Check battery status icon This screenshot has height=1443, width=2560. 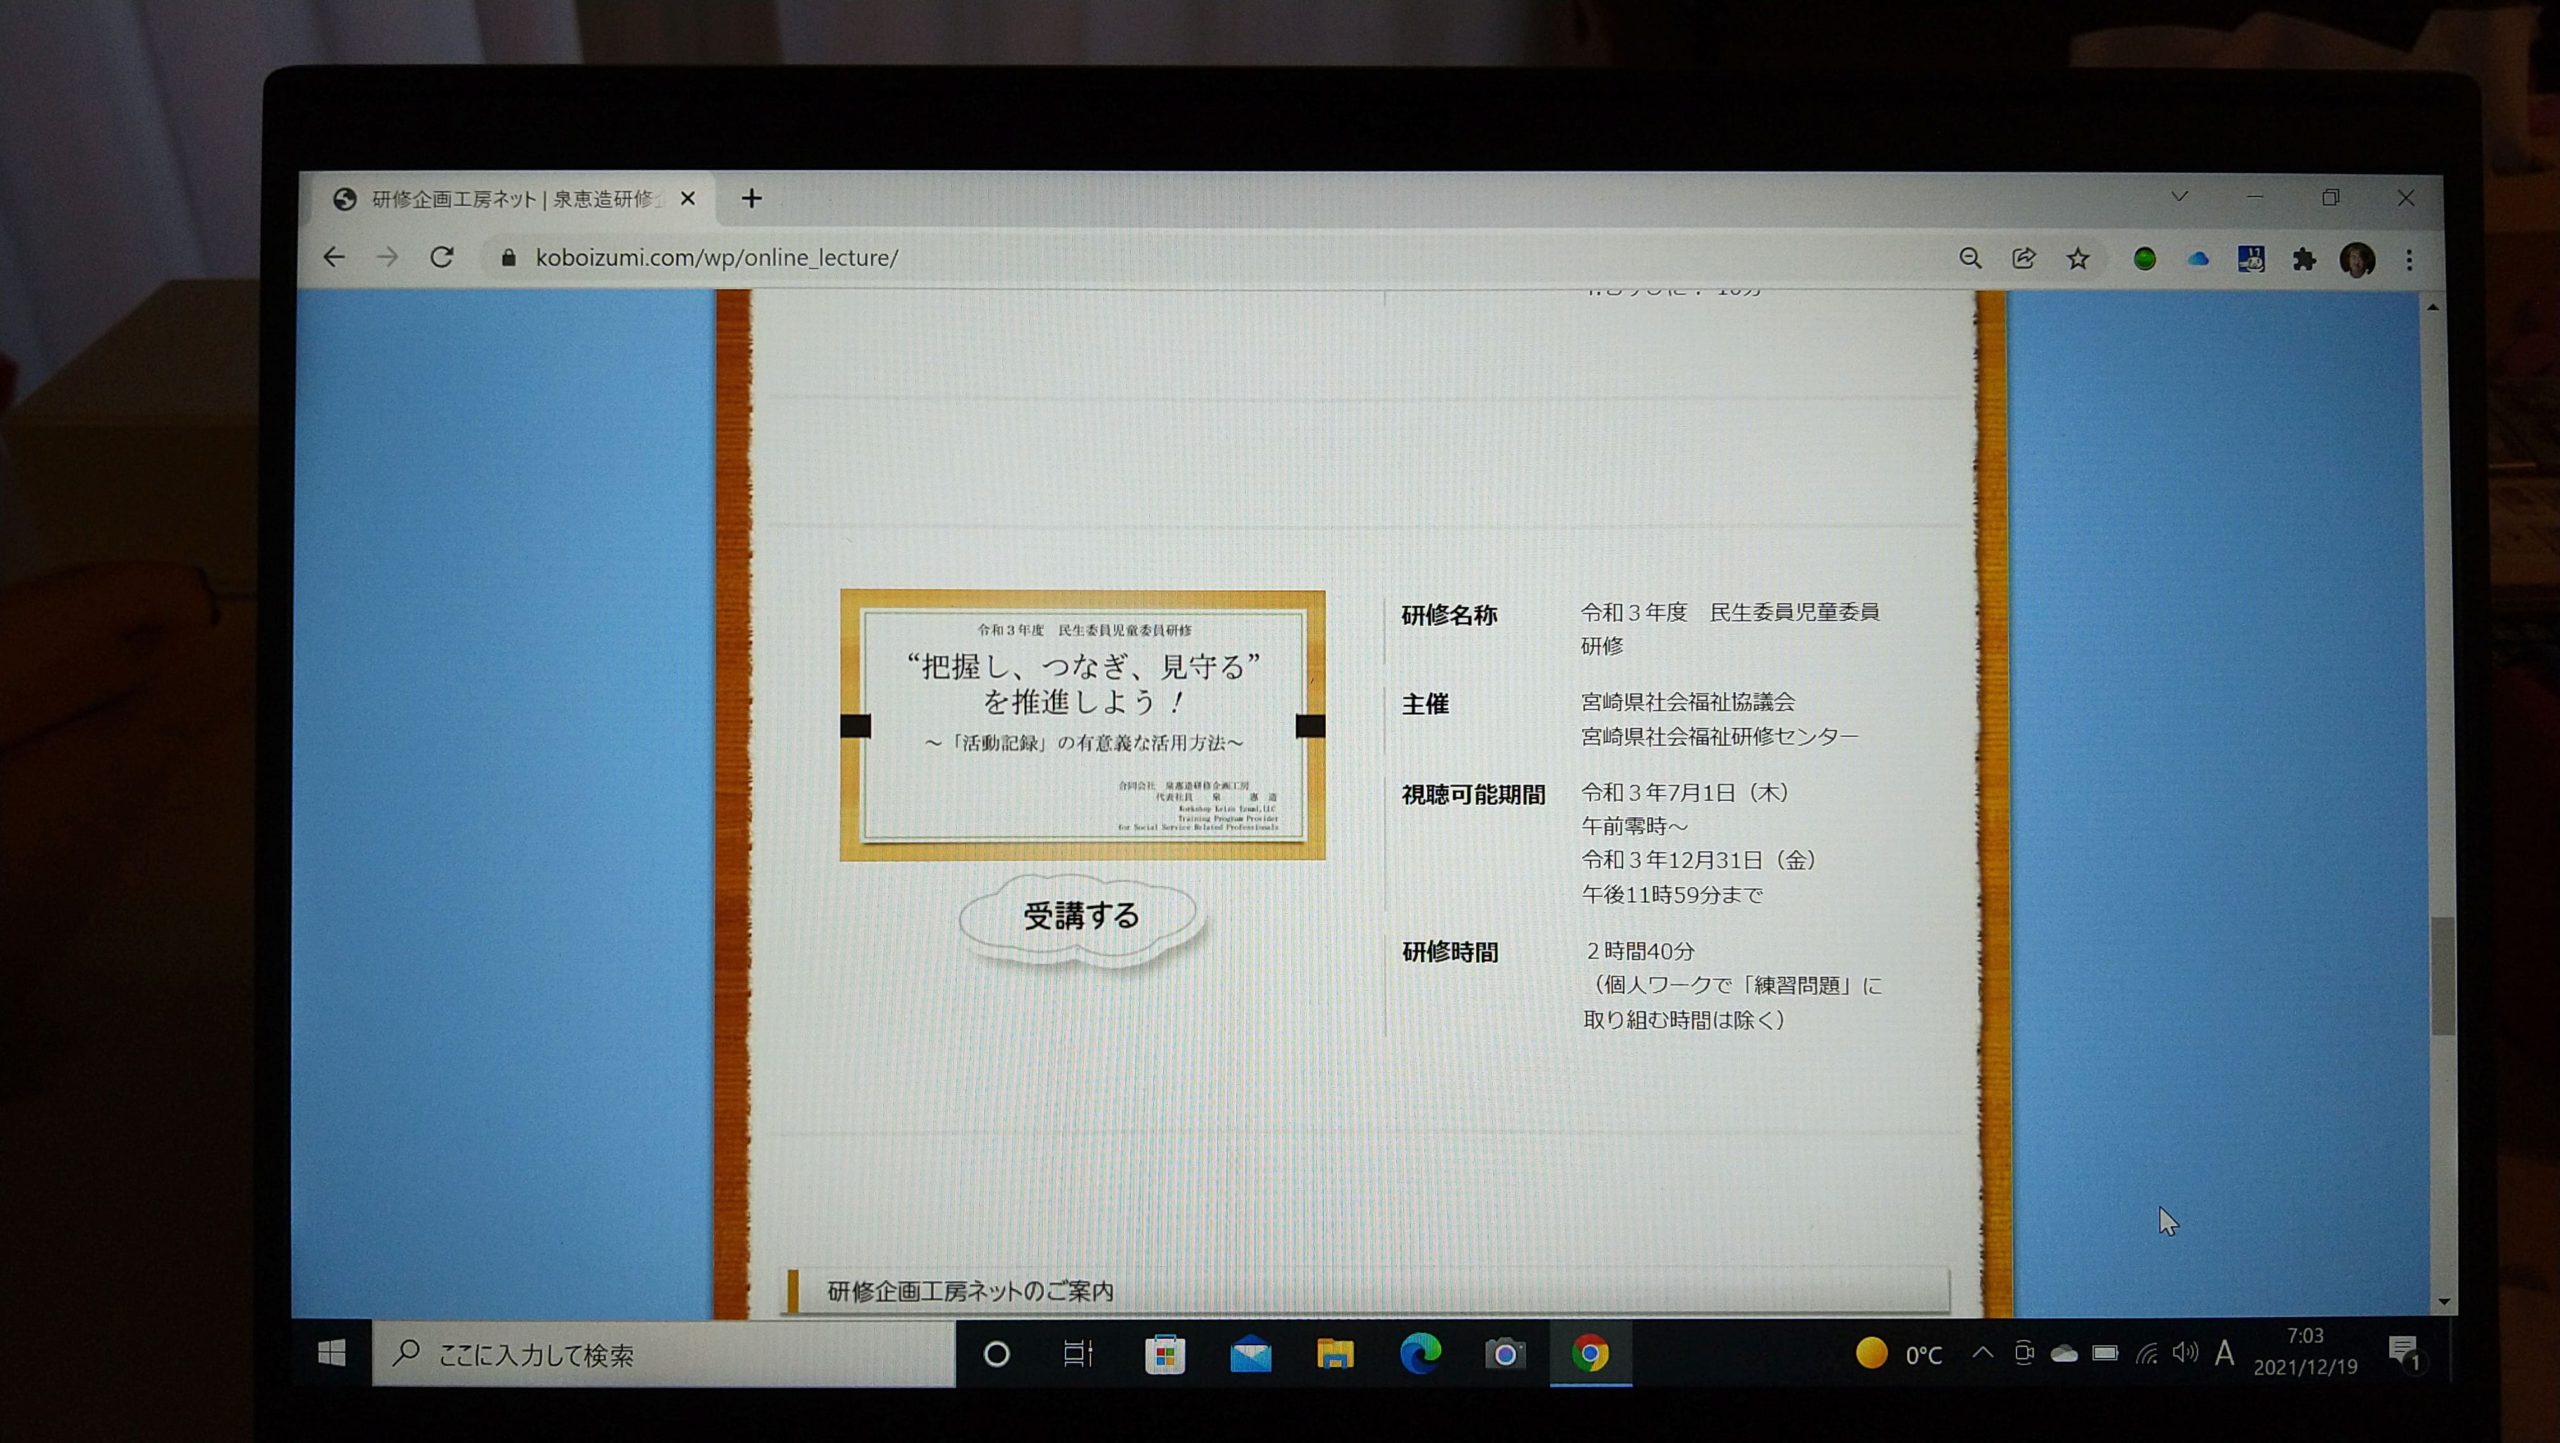tap(2105, 1354)
